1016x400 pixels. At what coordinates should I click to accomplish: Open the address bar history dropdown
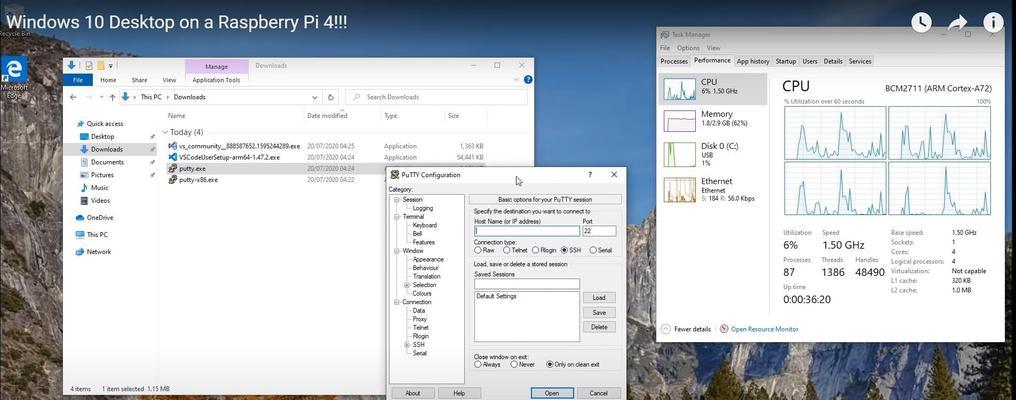click(x=315, y=97)
